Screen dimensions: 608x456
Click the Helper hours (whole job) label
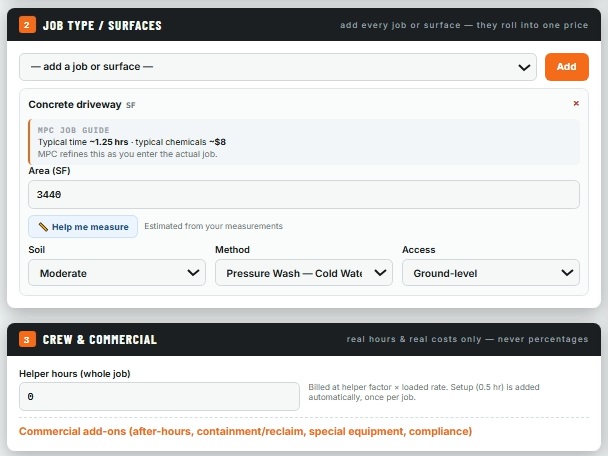74,374
